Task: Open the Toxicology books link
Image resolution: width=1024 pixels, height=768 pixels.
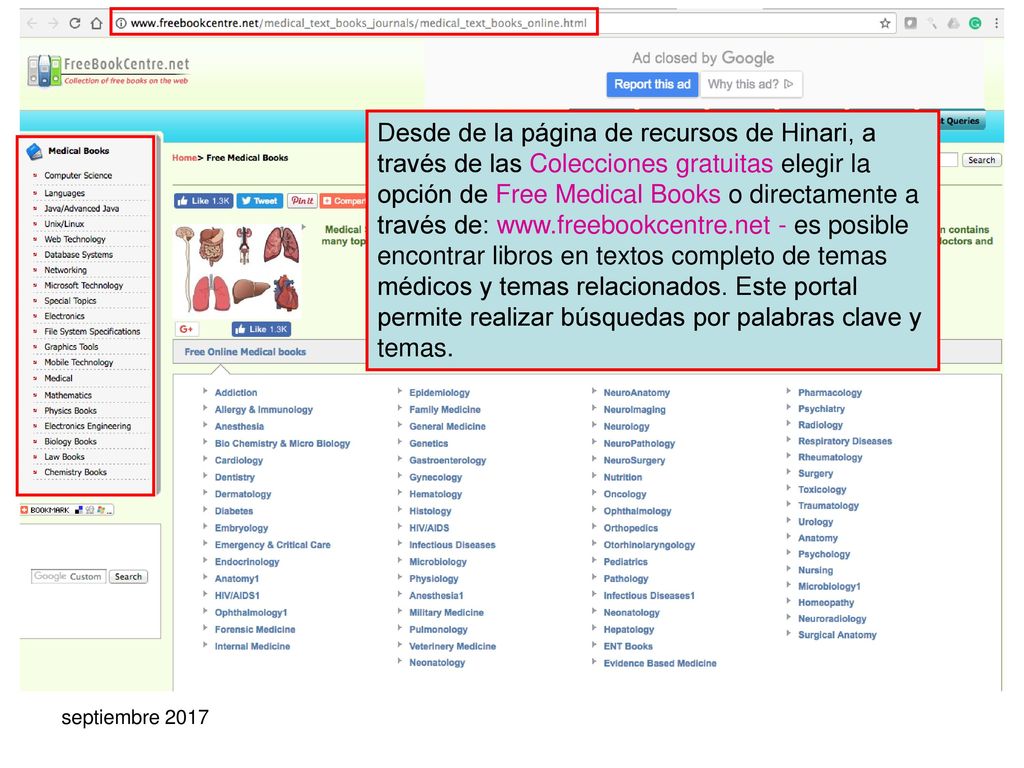Action: coord(822,490)
